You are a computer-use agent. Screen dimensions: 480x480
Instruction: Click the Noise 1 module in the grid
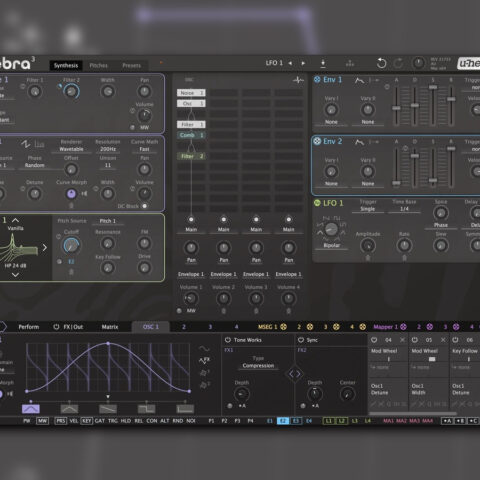pos(191,93)
